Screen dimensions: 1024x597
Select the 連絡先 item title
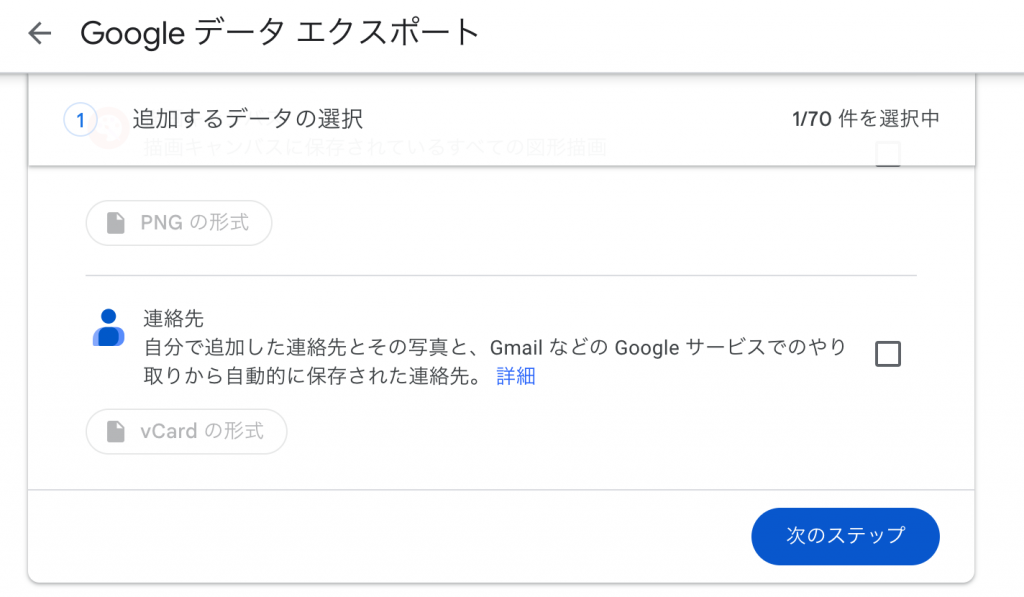pyautogui.click(x=174, y=319)
